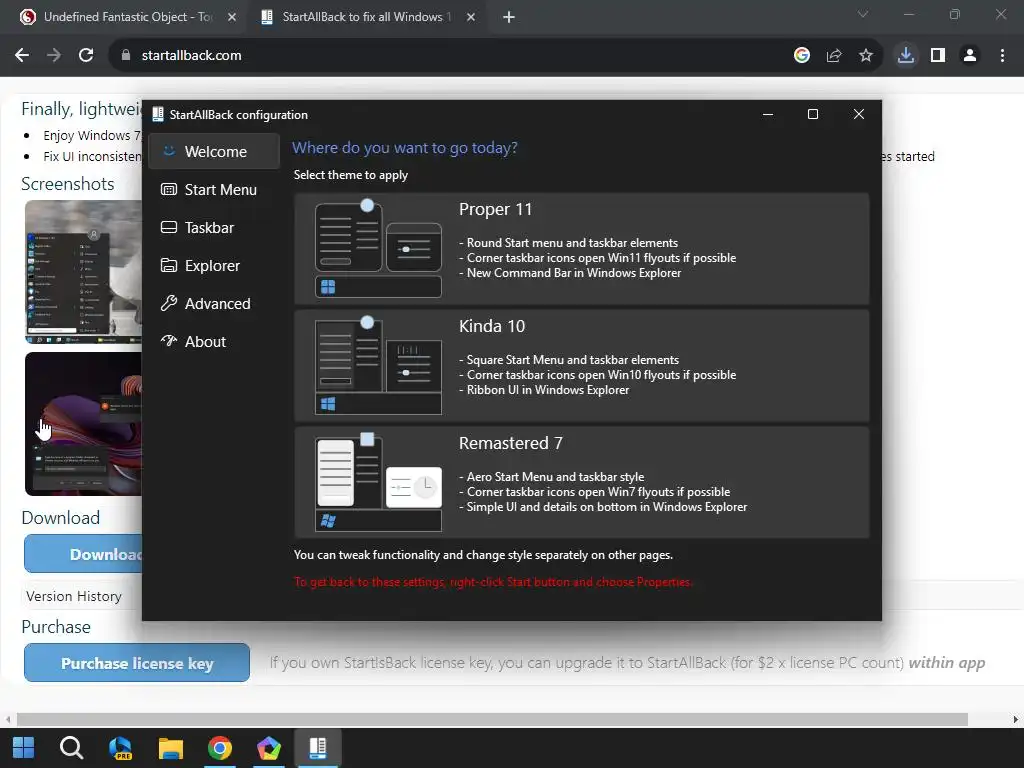1024x768 pixels.
Task: Open the colorful pentagon app in taskbar
Action: (x=268, y=748)
